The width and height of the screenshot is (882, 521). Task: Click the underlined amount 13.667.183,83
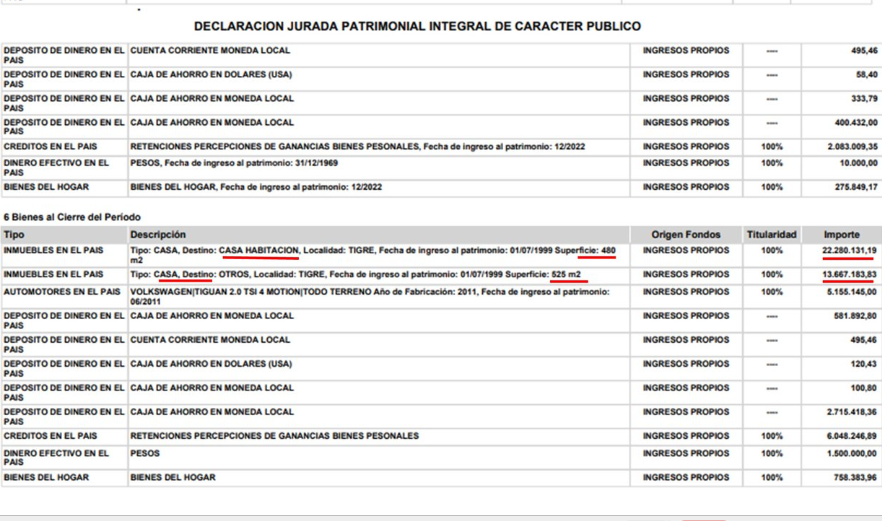click(x=849, y=275)
